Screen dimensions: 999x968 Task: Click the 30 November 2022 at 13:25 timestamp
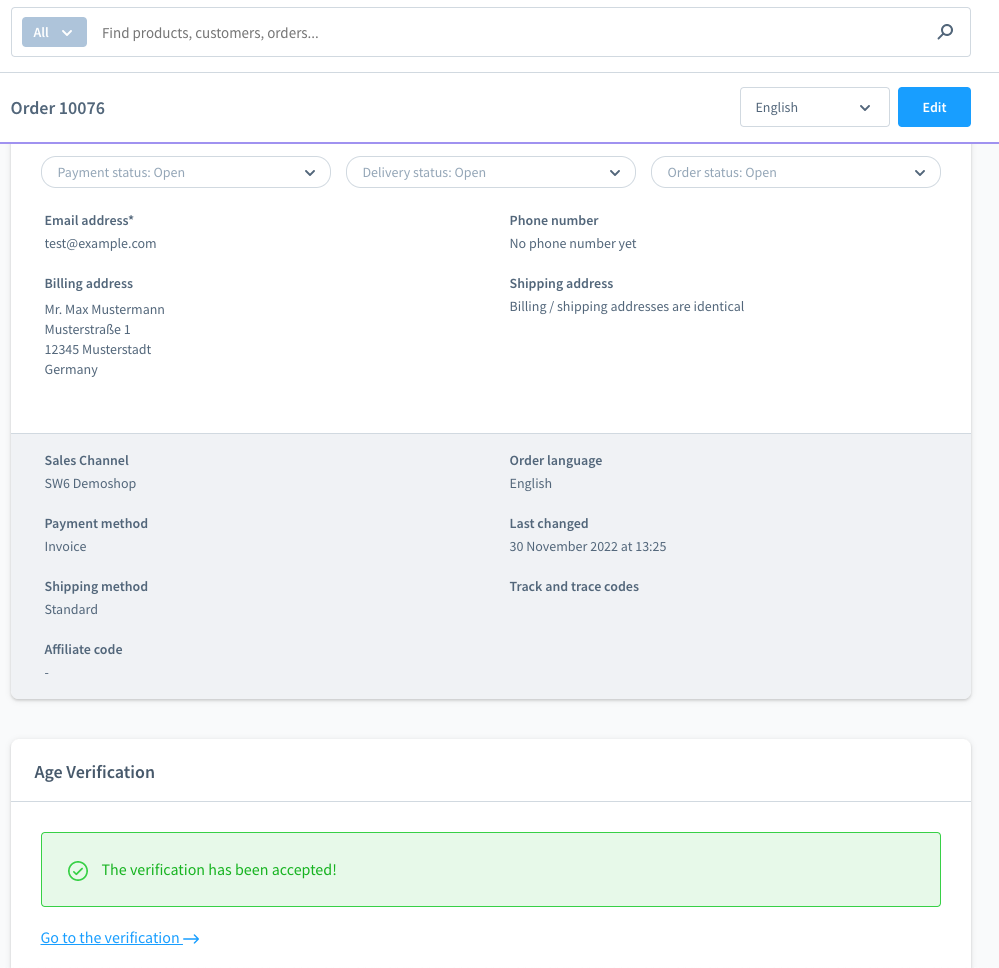pos(587,546)
